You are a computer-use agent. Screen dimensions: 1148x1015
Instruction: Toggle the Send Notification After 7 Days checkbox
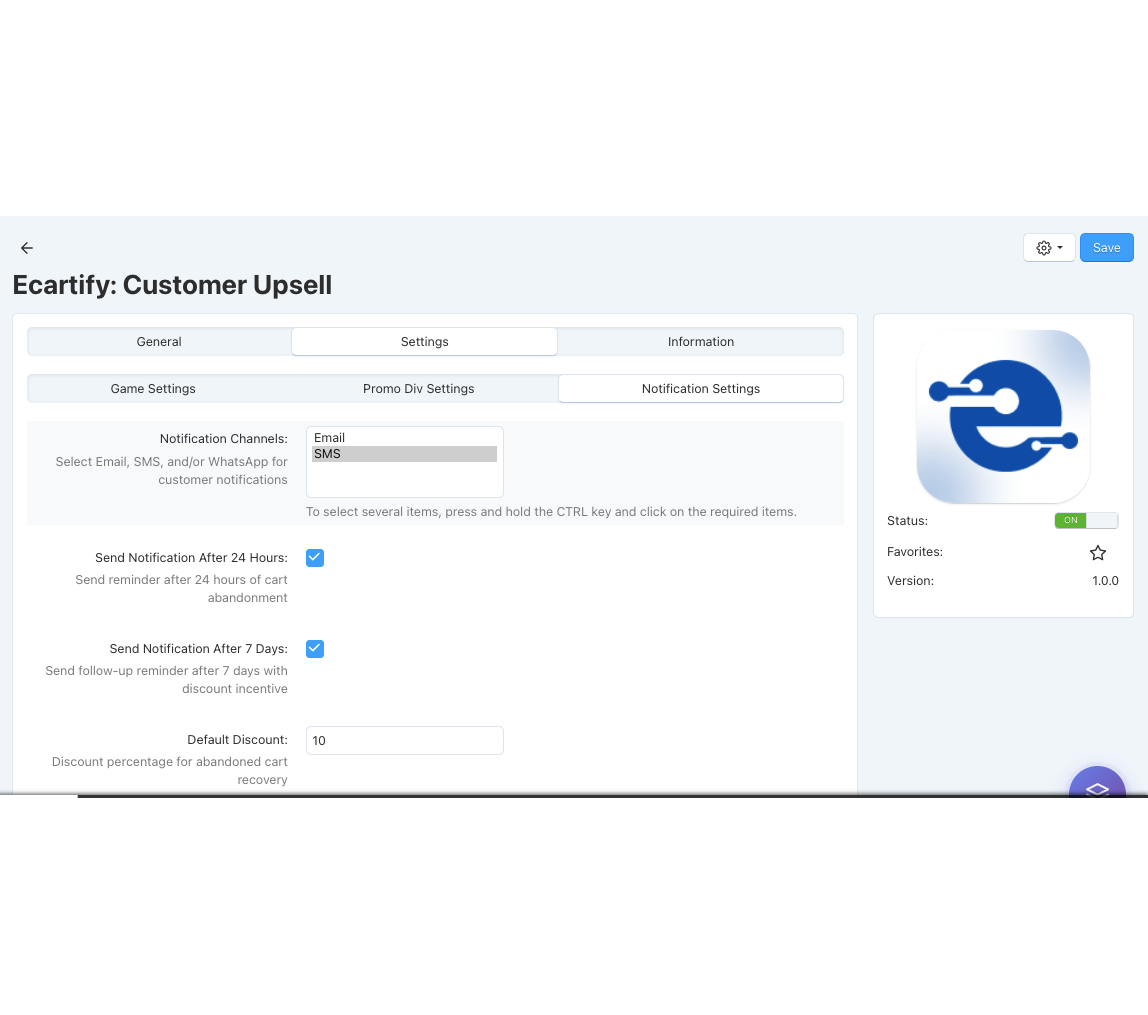[x=315, y=649]
